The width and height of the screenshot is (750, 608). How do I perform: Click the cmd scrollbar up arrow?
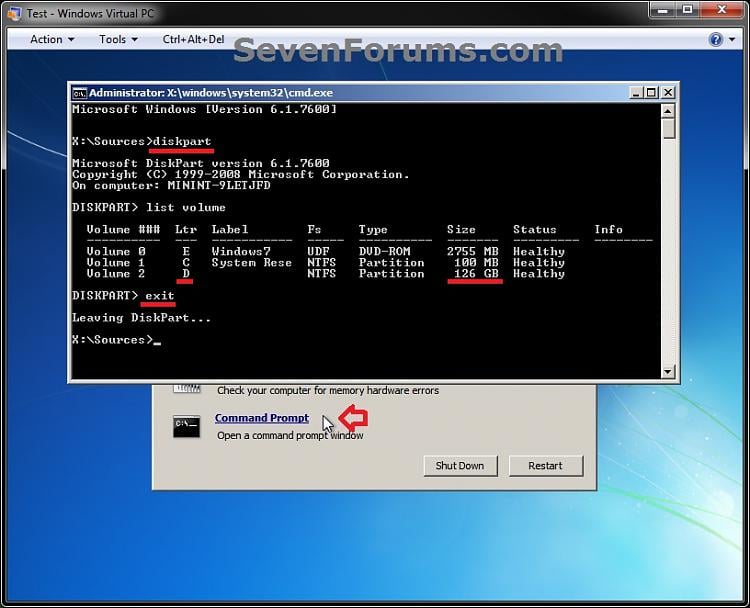(x=668, y=111)
